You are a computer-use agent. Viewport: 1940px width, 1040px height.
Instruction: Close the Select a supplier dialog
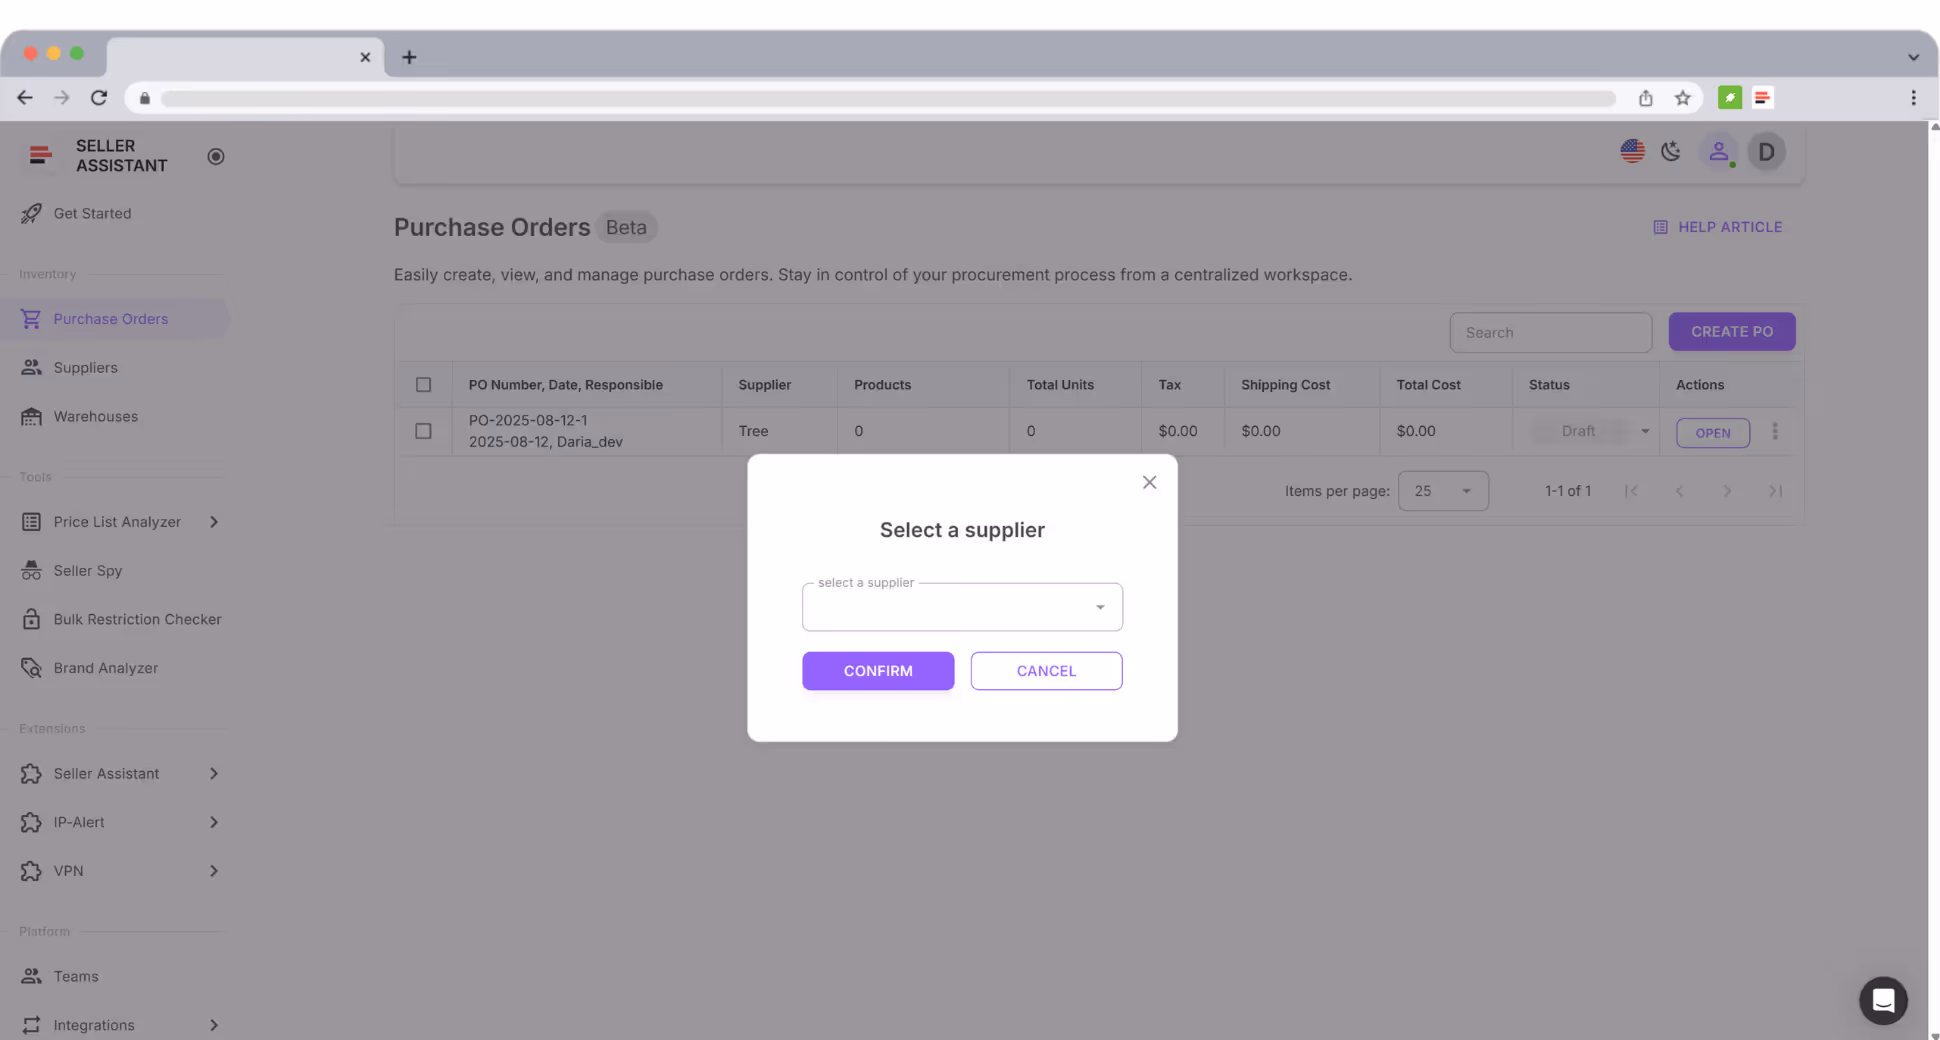coord(1149,482)
